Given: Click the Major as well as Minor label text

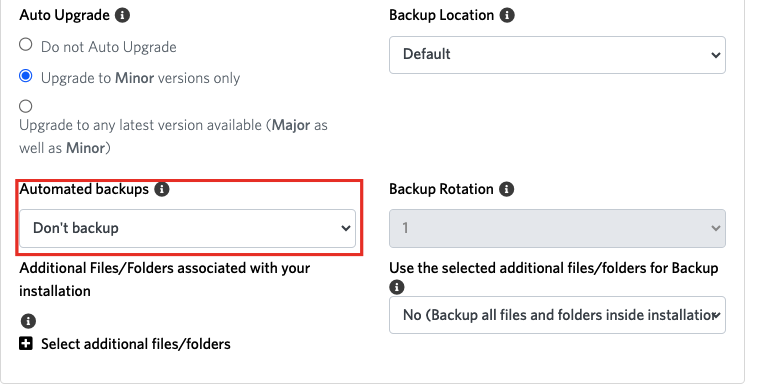Looking at the screenshot, I should click(x=173, y=136).
